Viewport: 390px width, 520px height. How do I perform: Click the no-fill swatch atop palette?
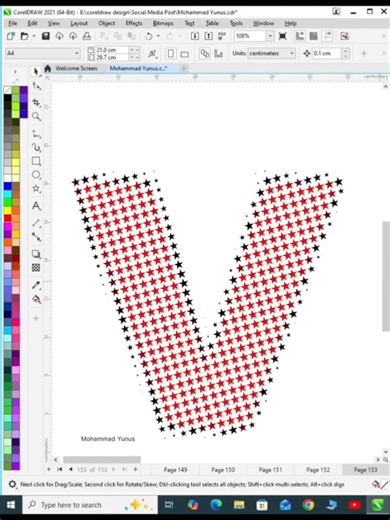coord(8,90)
